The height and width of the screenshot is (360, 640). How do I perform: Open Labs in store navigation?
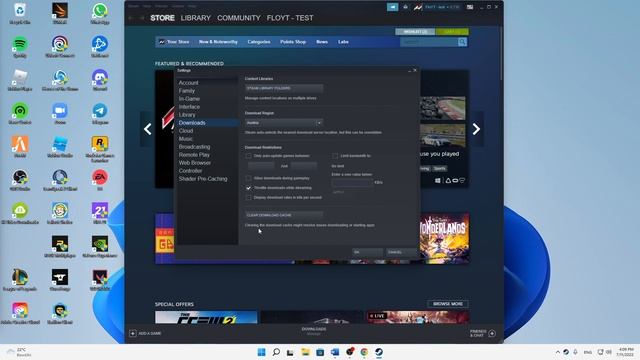coord(343,42)
